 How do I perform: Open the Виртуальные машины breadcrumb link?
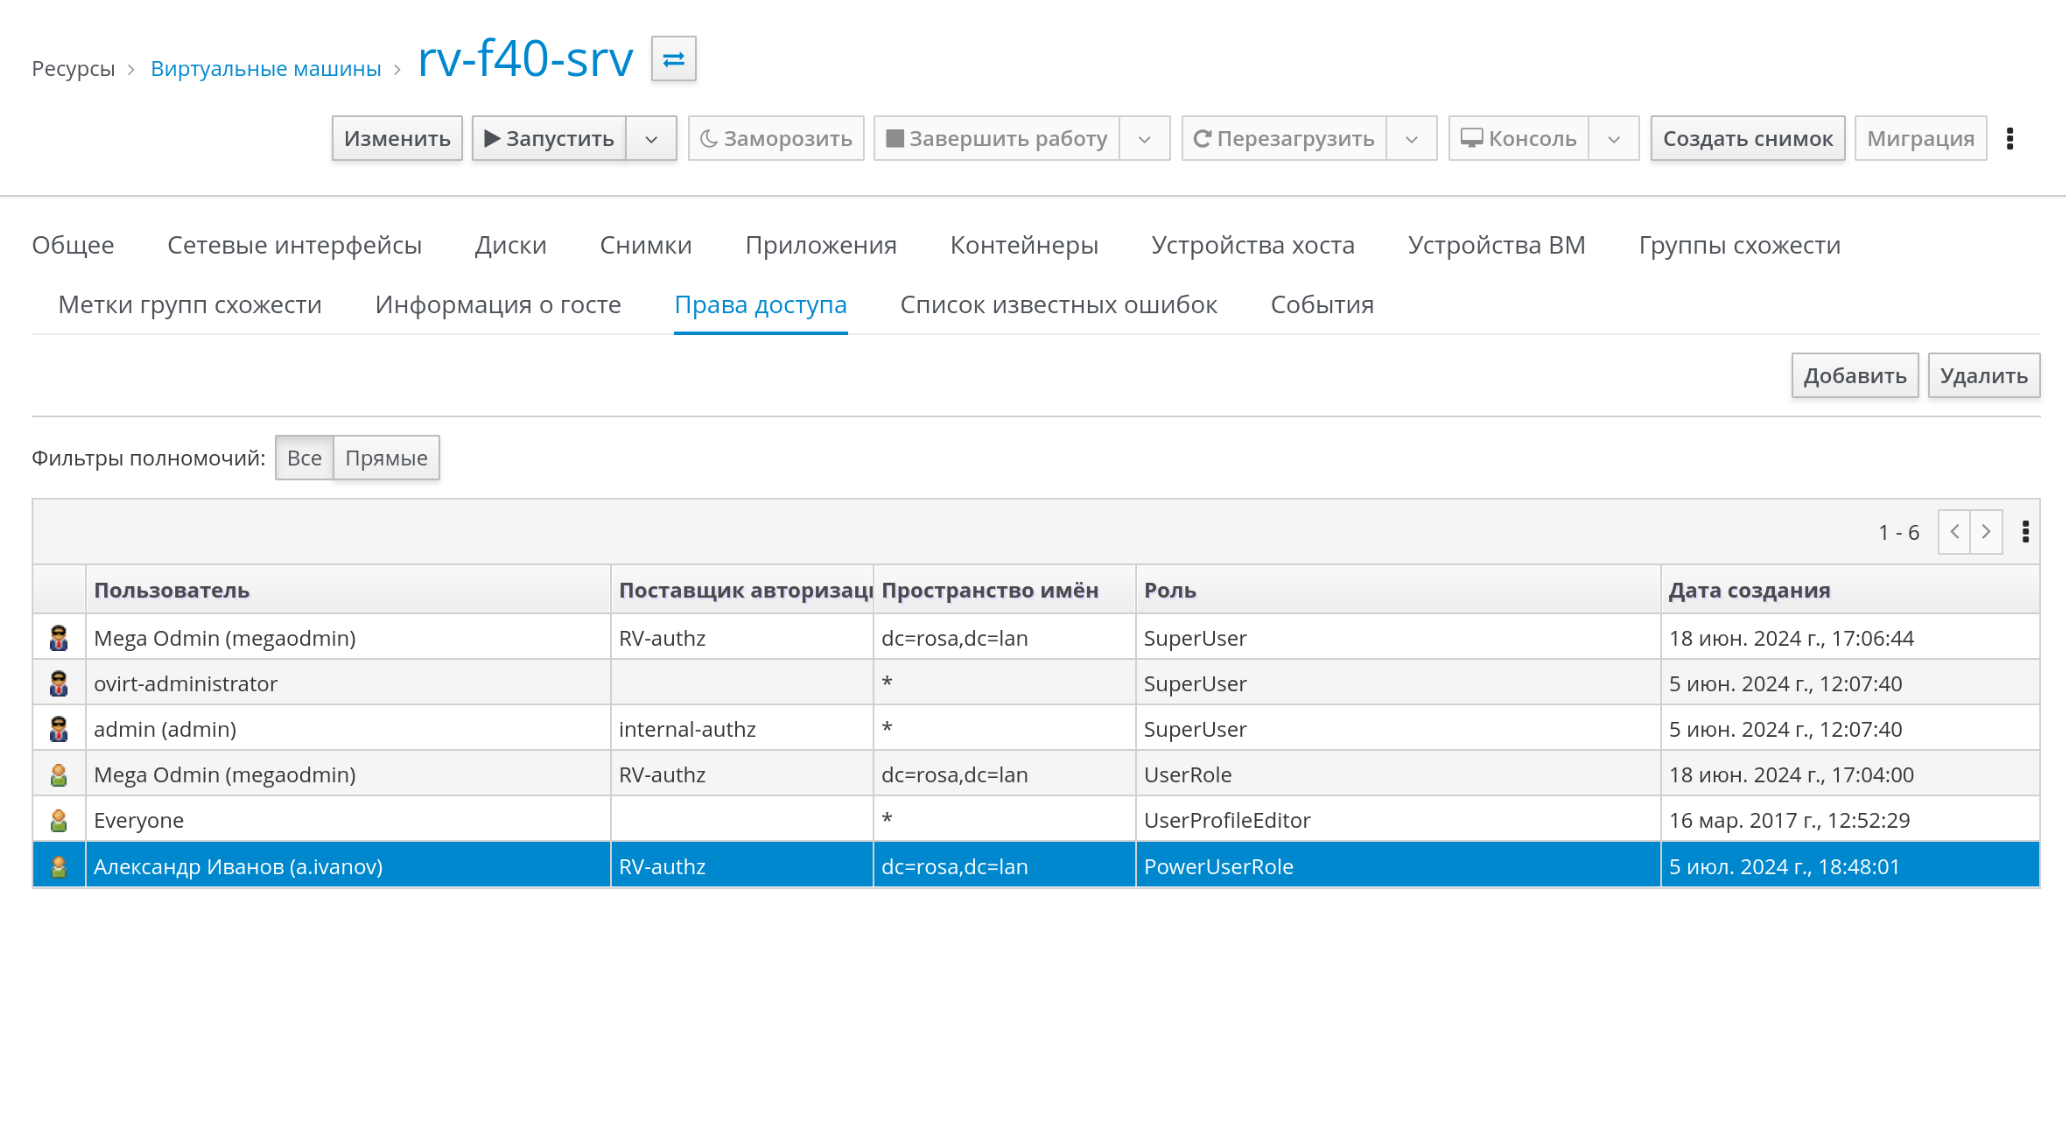coord(266,69)
